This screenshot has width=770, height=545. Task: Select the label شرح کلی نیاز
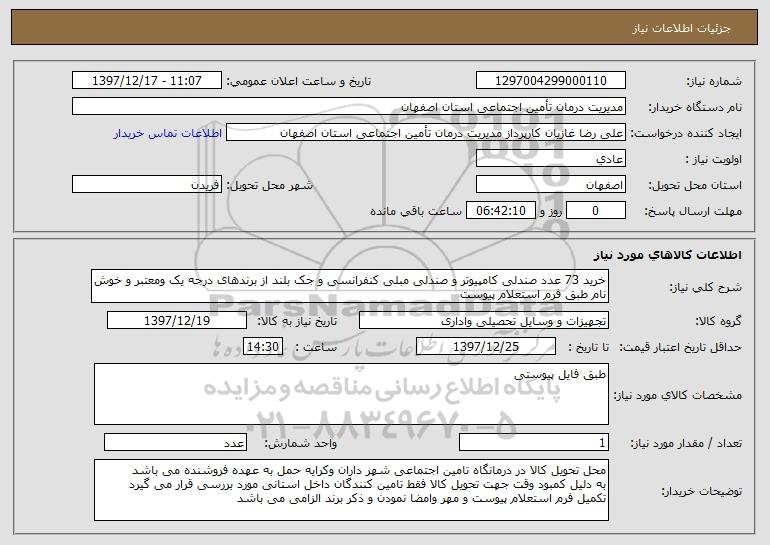[x=706, y=287]
